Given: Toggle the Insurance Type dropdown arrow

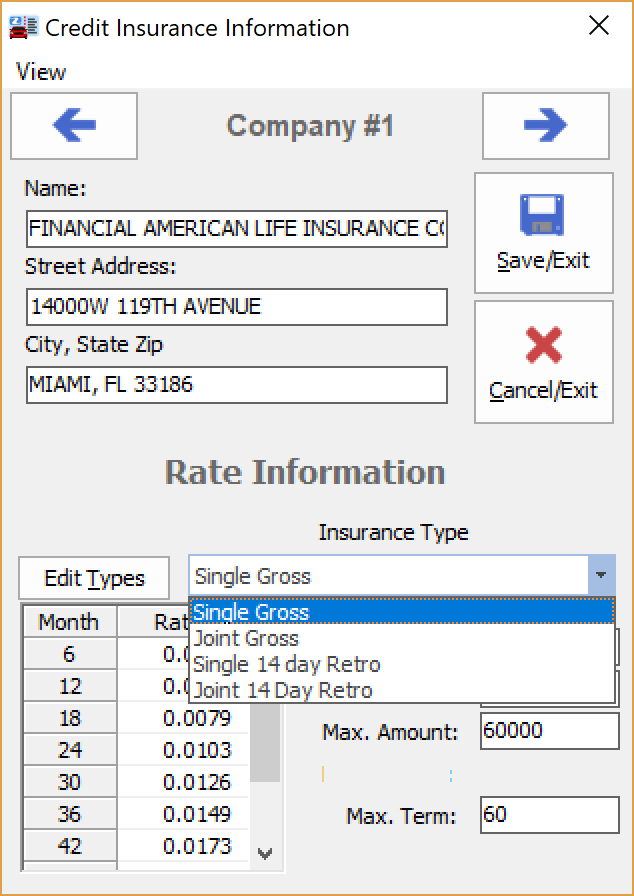Looking at the screenshot, I should point(601,575).
